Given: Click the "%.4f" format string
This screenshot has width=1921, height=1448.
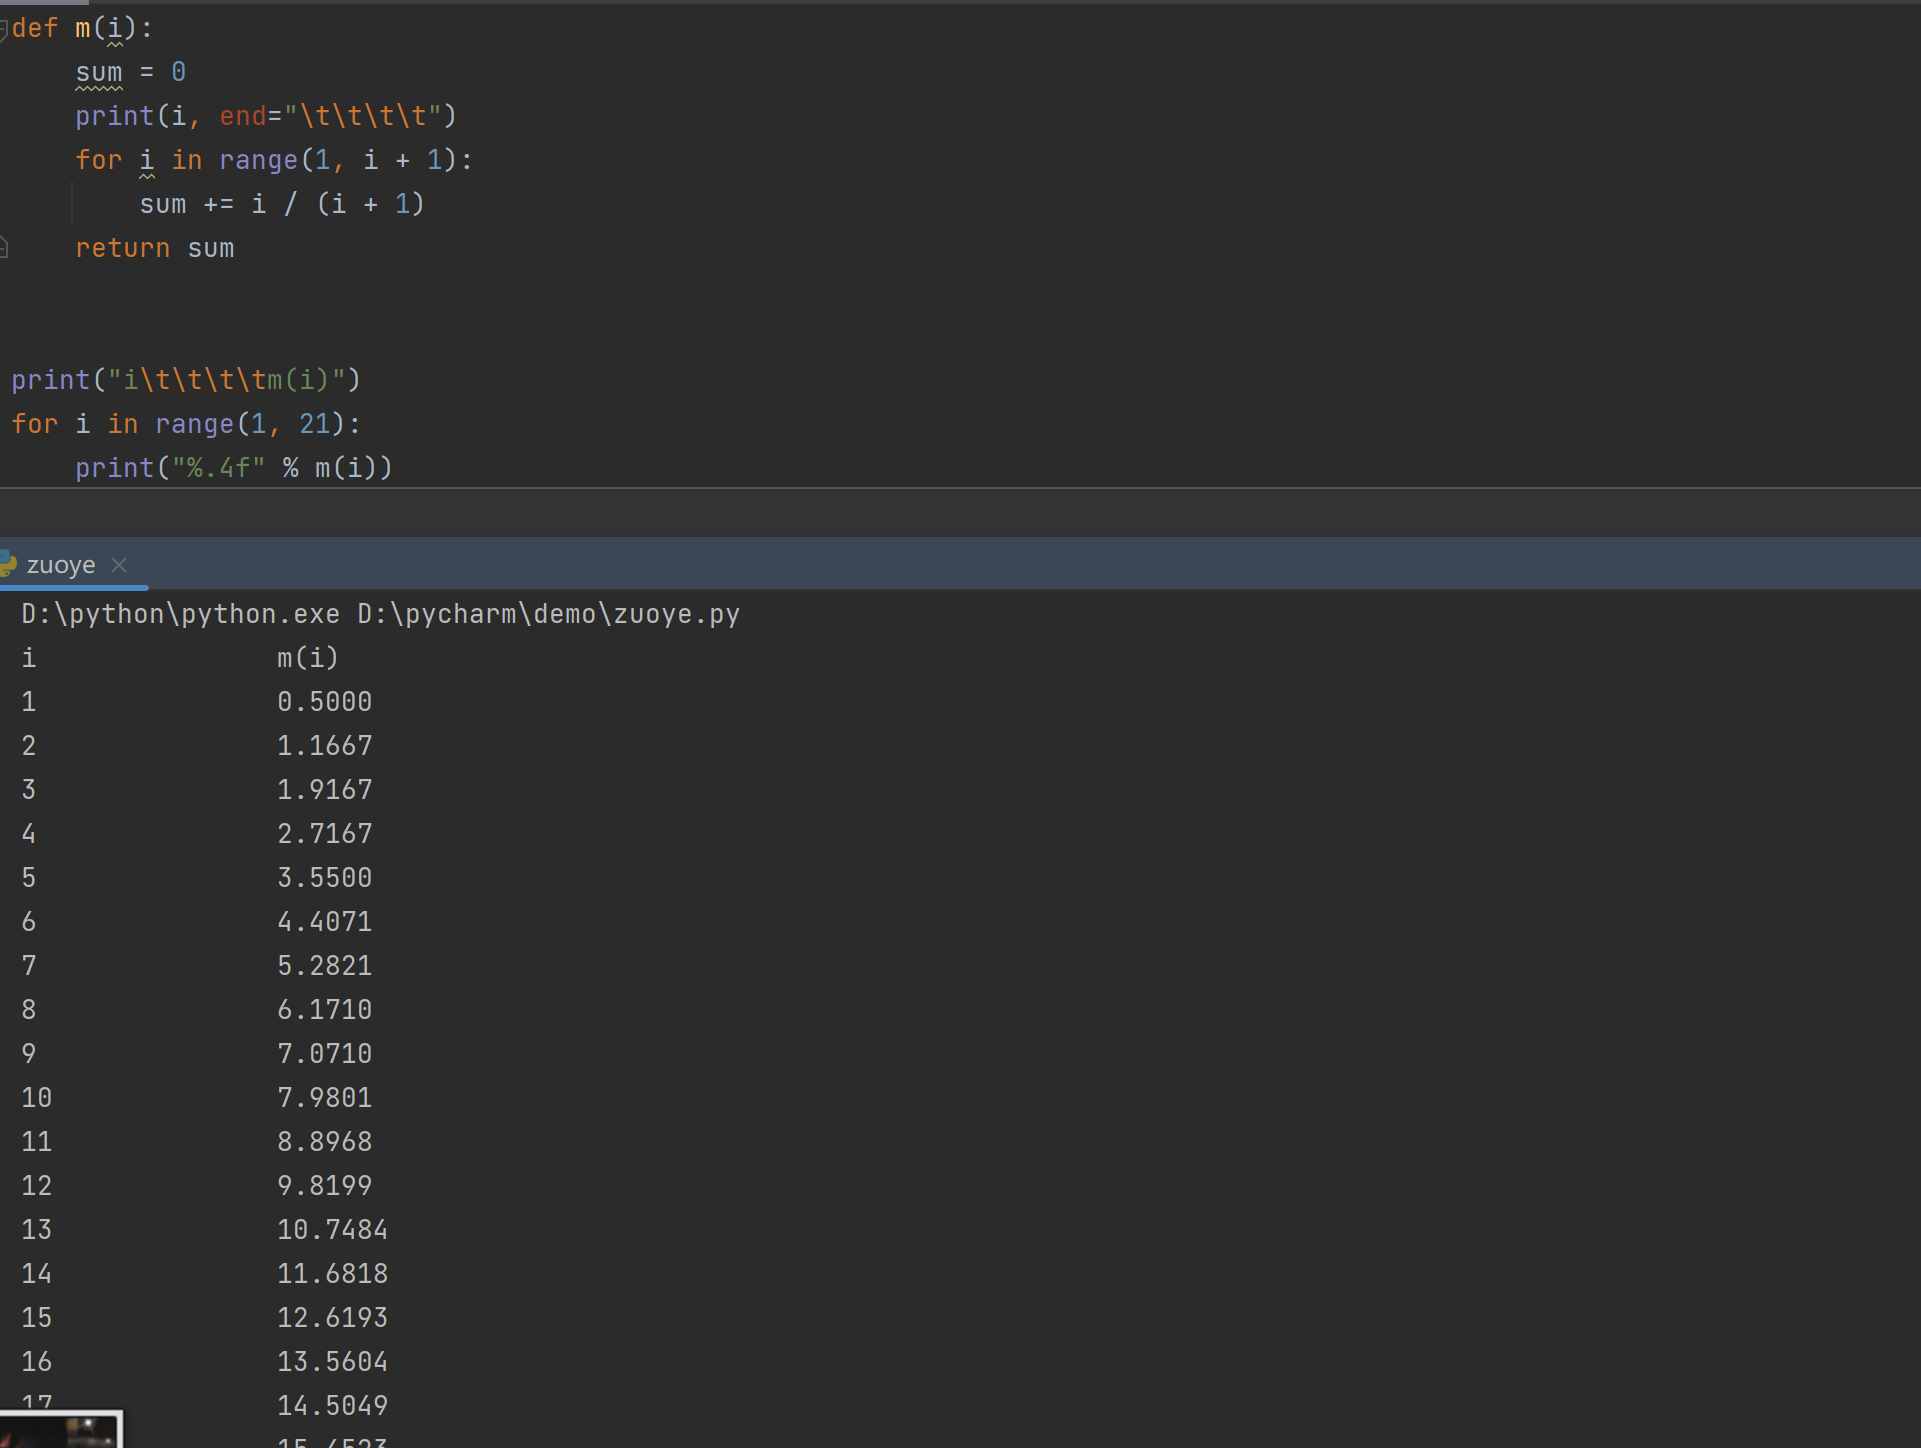Looking at the screenshot, I should tap(219, 468).
